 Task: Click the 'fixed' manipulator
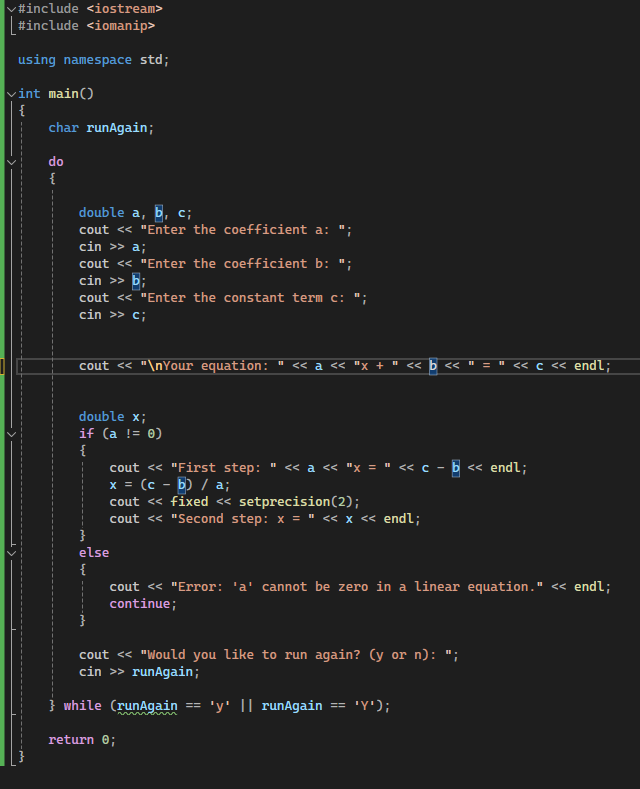tap(190, 502)
